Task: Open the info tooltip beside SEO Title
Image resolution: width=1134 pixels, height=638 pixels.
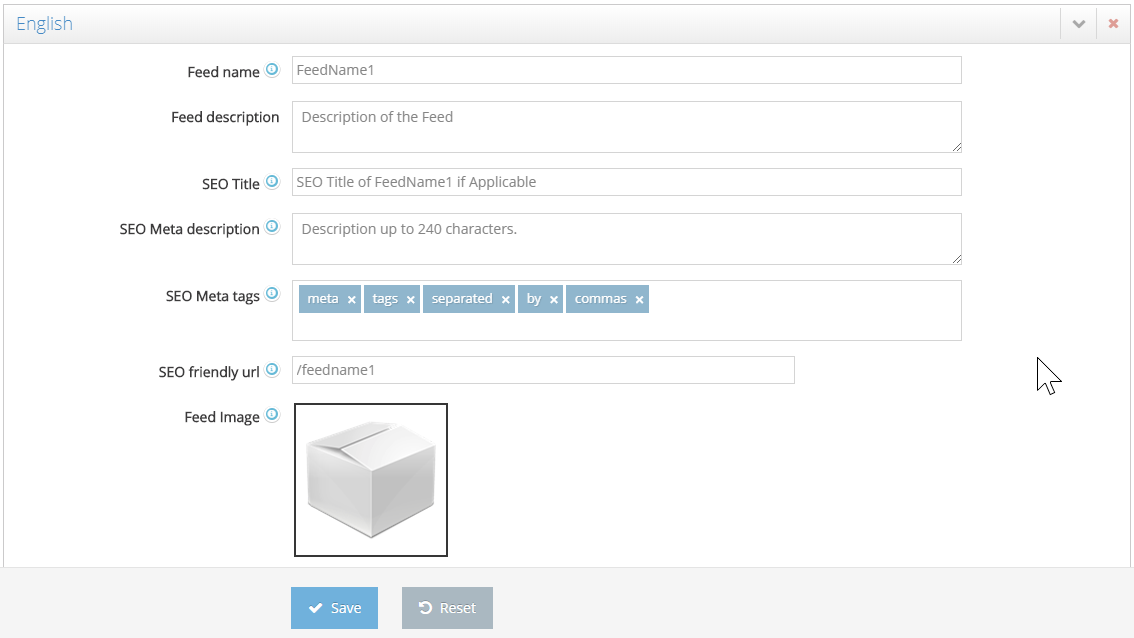Action: pyautogui.click(x=271, y=181)
